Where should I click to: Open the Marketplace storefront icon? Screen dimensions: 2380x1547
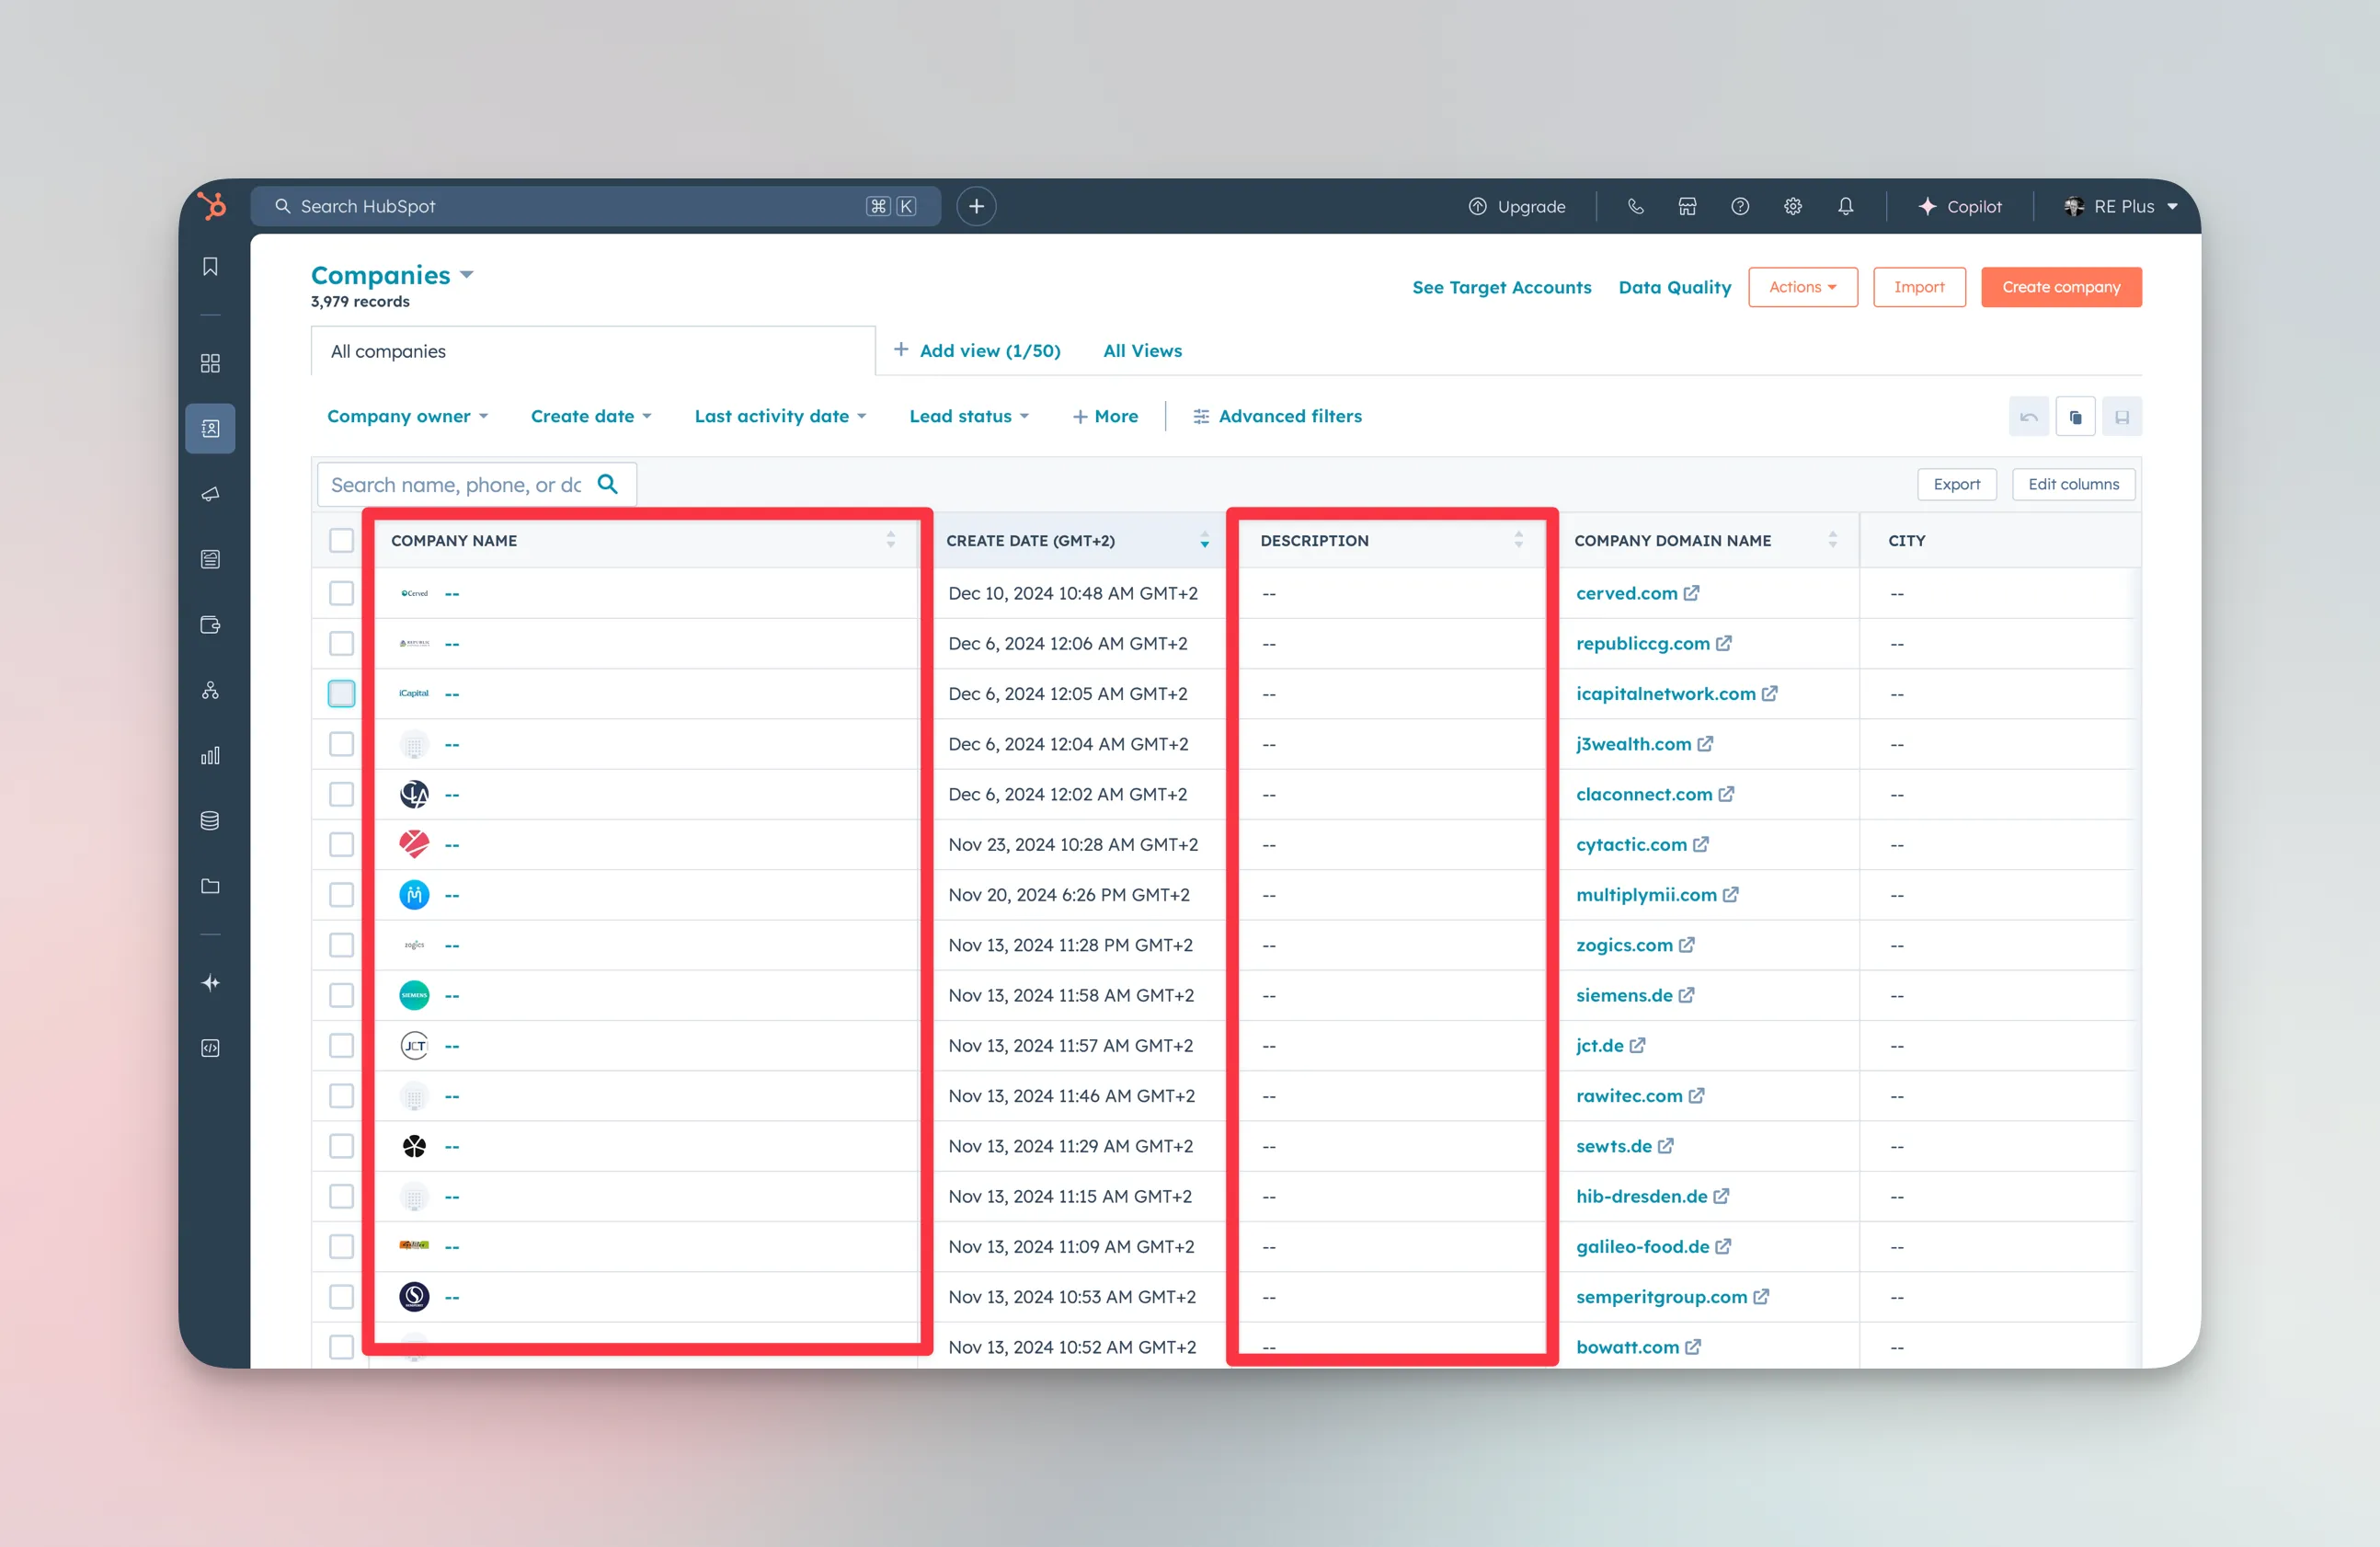click(x=1687, y=206)
